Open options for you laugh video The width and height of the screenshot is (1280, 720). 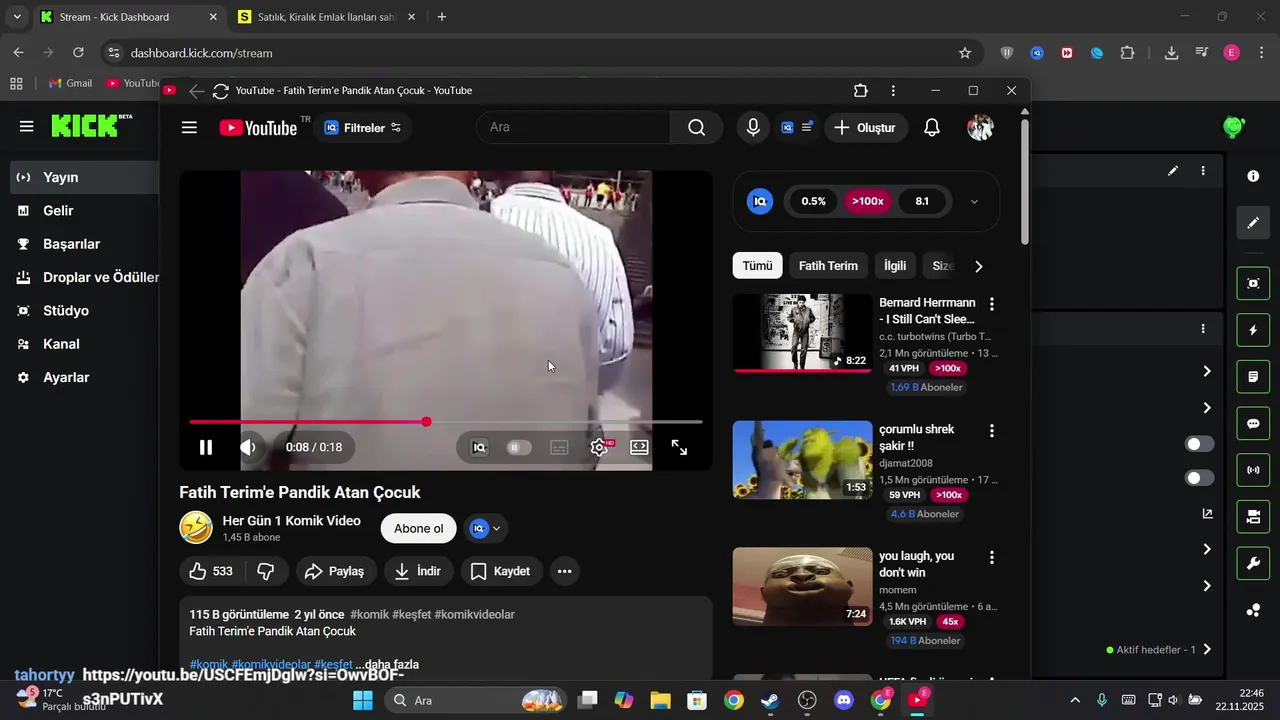coord(992,558)
